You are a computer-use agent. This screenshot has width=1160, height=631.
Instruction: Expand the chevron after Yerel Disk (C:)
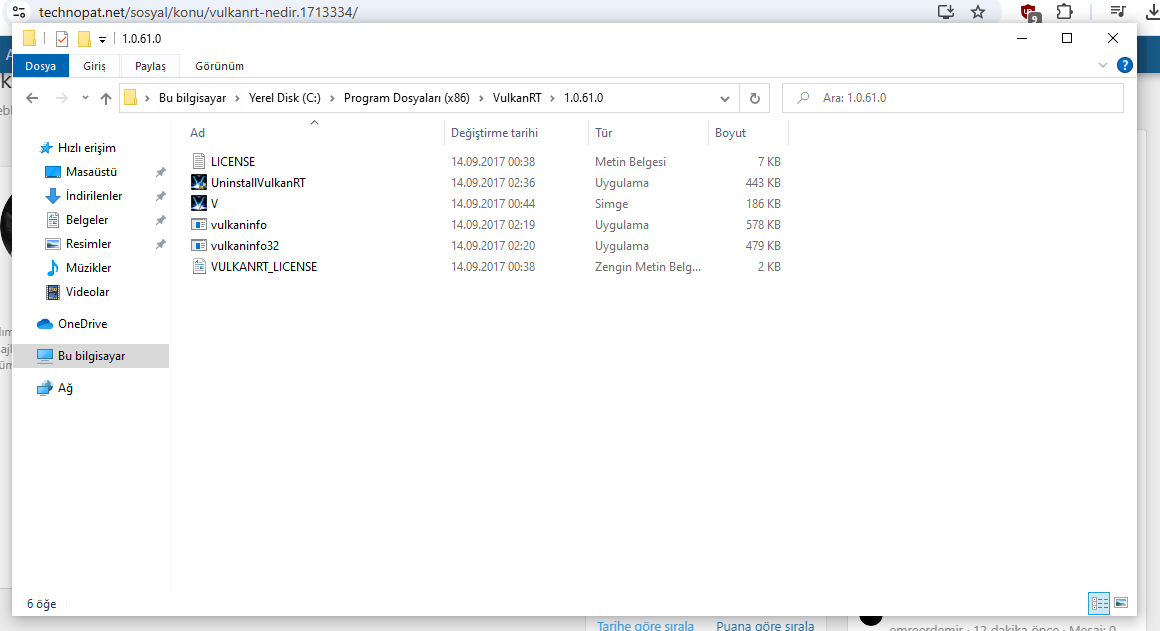pos(332,98)
